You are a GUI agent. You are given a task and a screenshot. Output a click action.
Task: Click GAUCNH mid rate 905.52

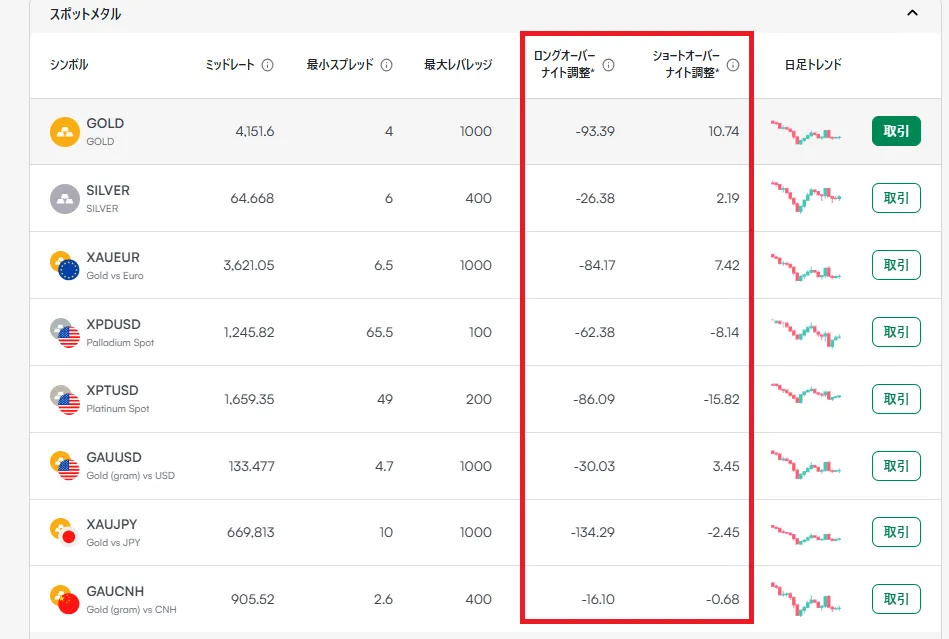coord(253,600)
